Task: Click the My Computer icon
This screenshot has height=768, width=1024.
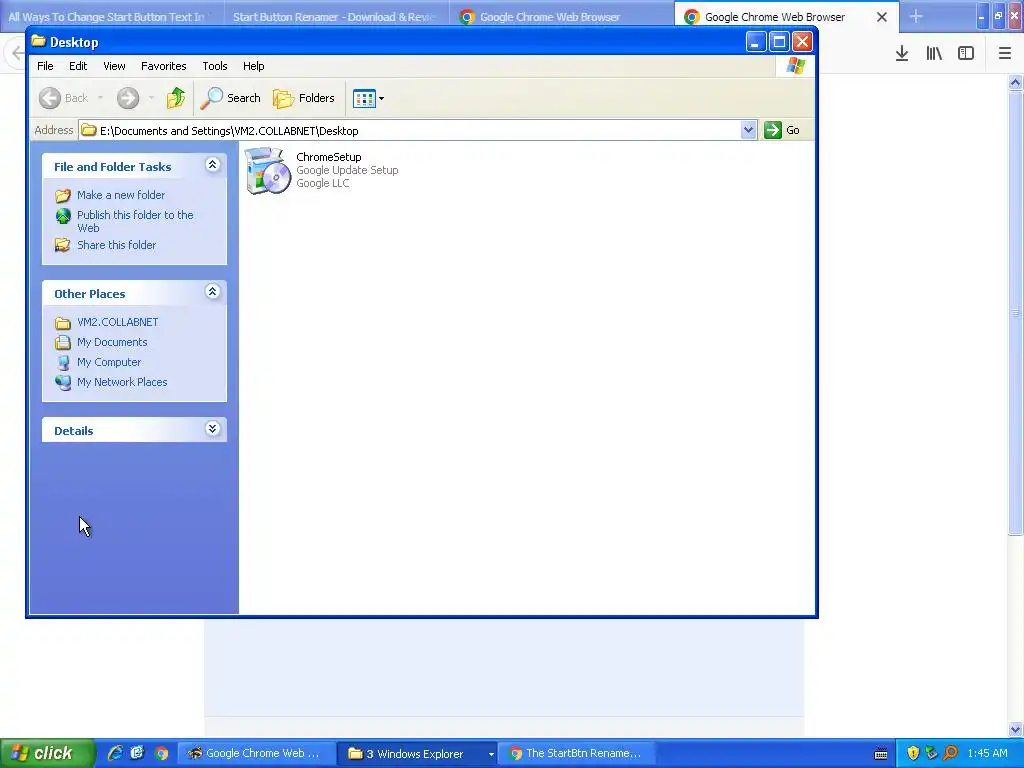Action: click(x=63, y=362)
